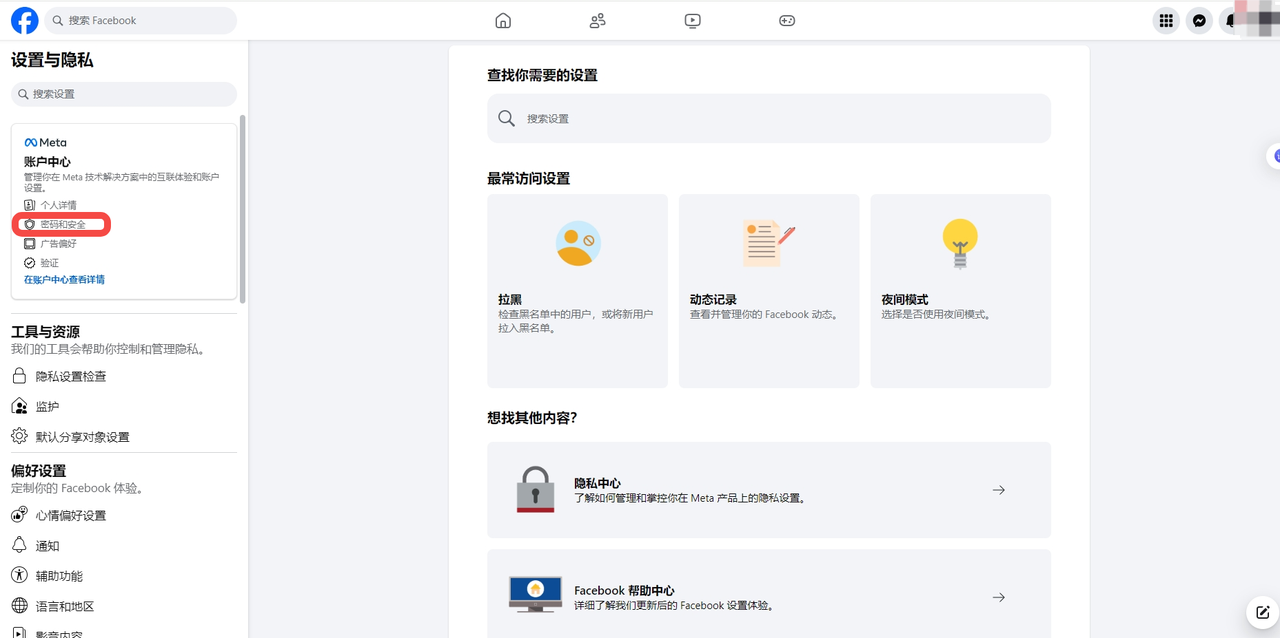The width and height of the screenshot is (1280, 638).
Task: Open Messenger chats icon
Action: 1199,20
